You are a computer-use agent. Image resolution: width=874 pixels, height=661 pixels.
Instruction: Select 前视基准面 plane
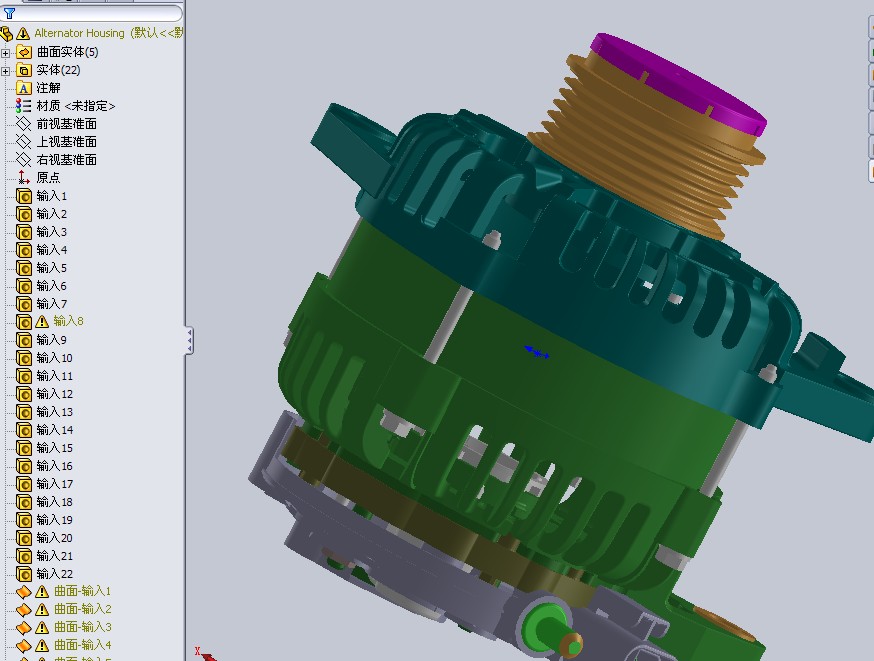click(66, 124)
